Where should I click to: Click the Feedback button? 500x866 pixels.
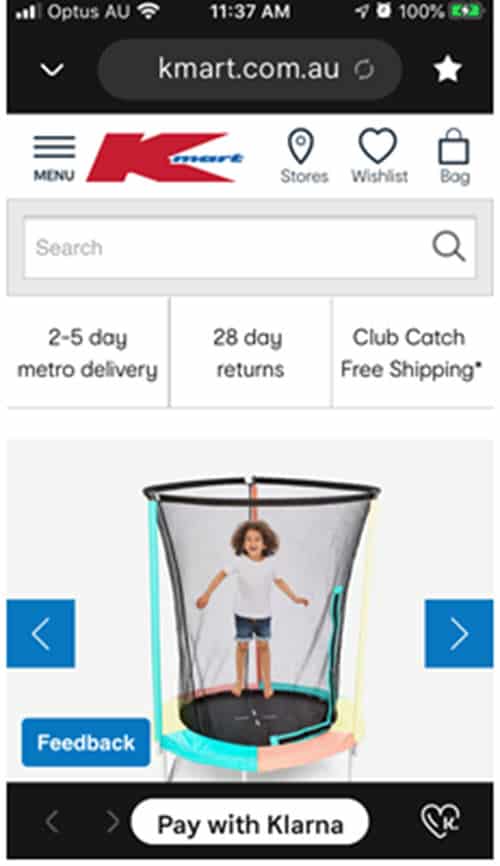[86, 742]
